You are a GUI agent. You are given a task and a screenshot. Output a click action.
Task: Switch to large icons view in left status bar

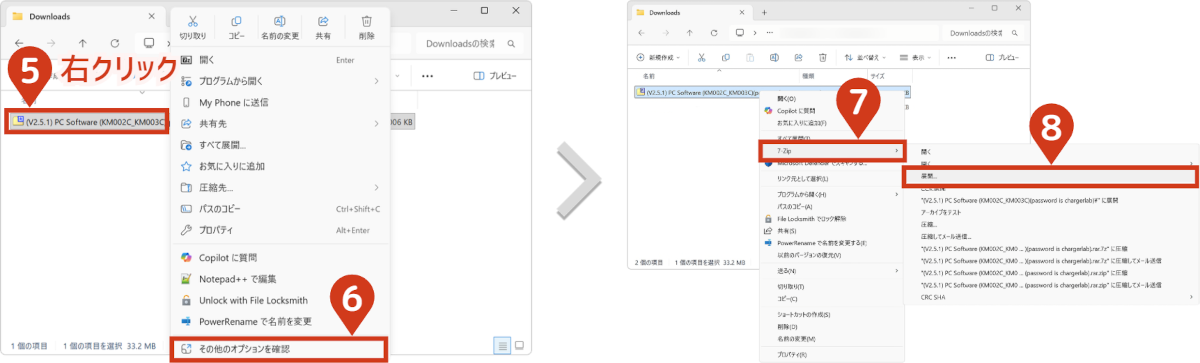[520, 345]
